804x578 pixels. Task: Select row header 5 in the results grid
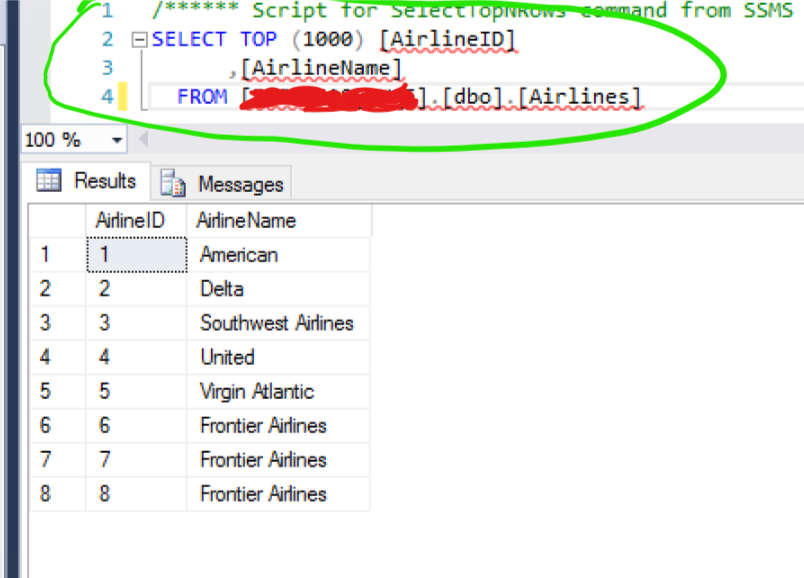(46, 391)
